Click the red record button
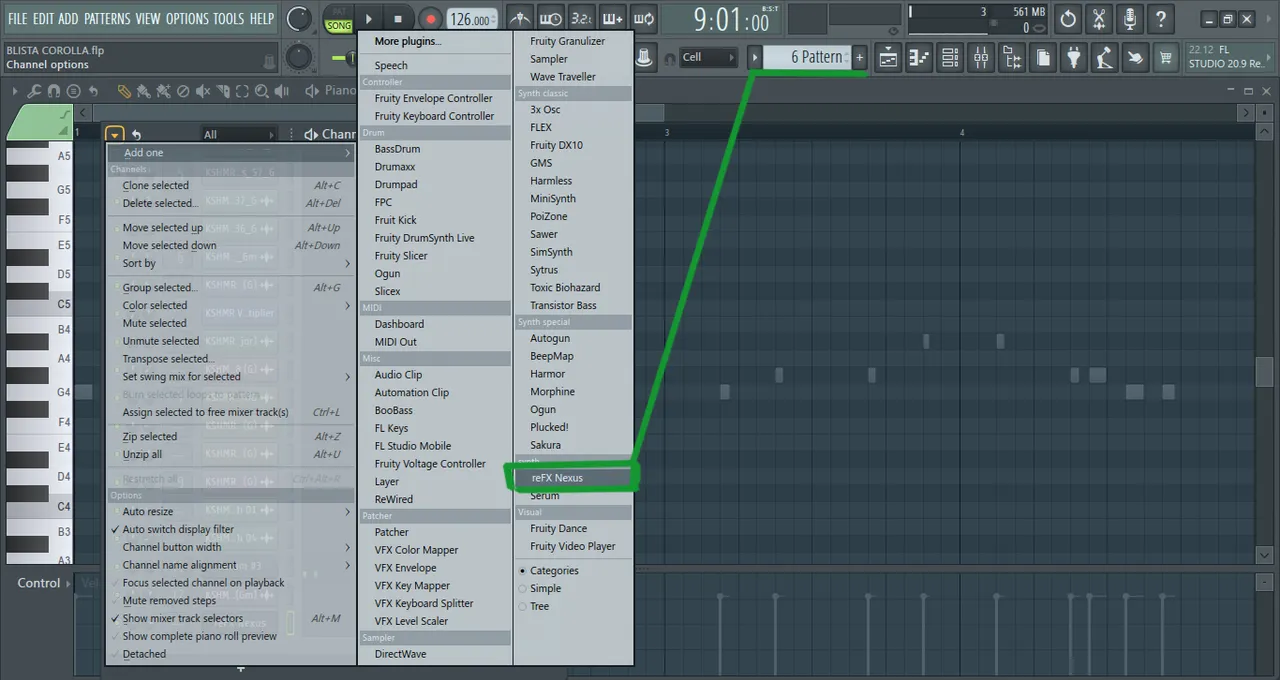 [x=431, y=18]
